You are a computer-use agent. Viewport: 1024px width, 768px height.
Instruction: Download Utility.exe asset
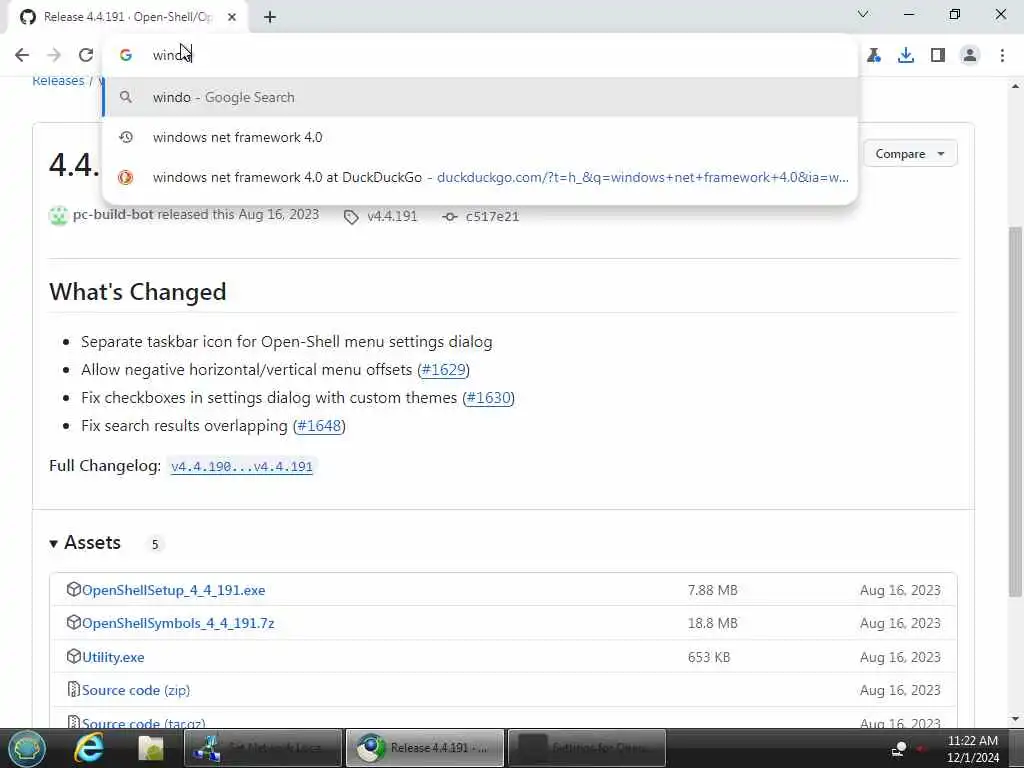click(x=113, y=657)
